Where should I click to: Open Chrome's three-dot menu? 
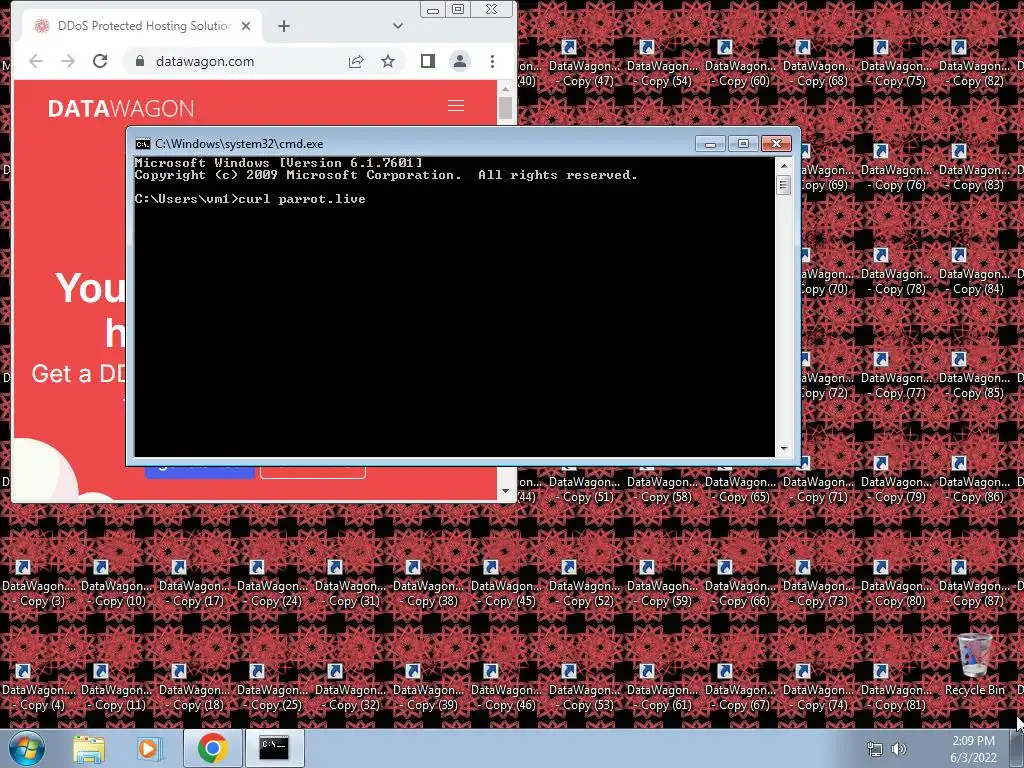[492, 61]
